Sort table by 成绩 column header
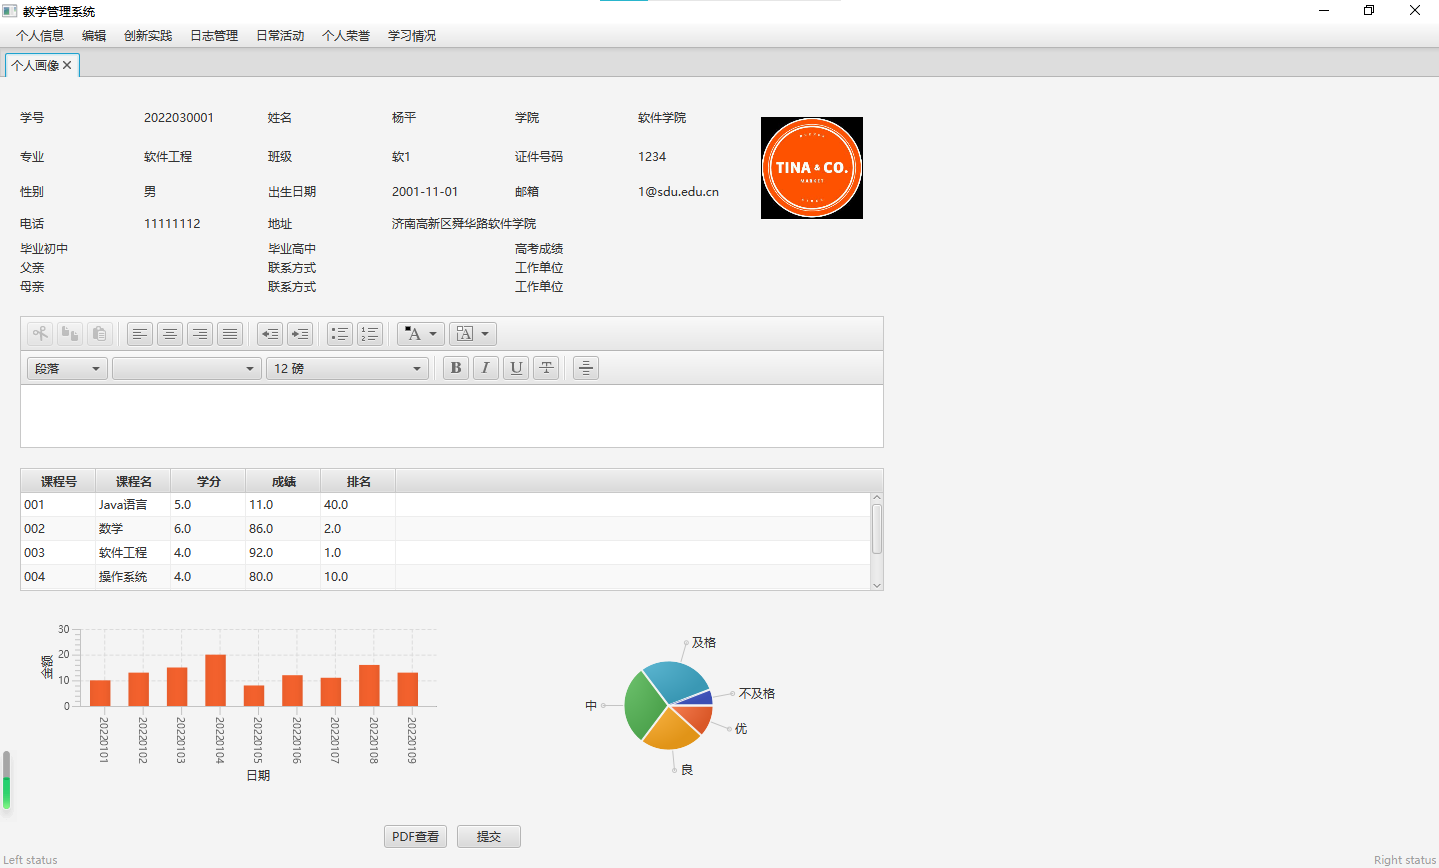1439x868 pixels. pos(283,481)
